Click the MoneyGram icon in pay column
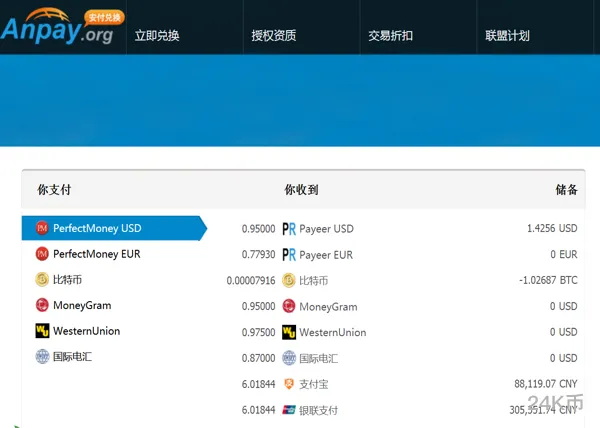 point(42,305)
